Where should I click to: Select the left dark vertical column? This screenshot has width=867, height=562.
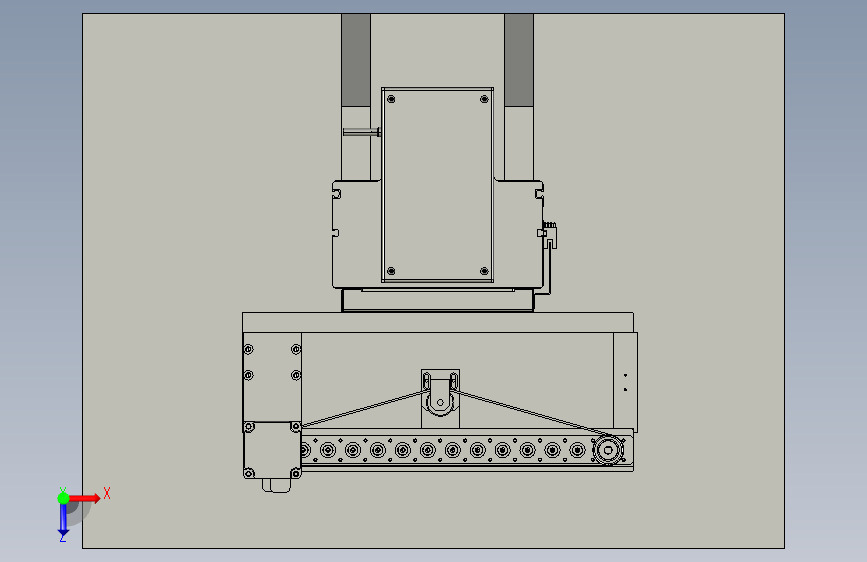[x=356, y=60]
